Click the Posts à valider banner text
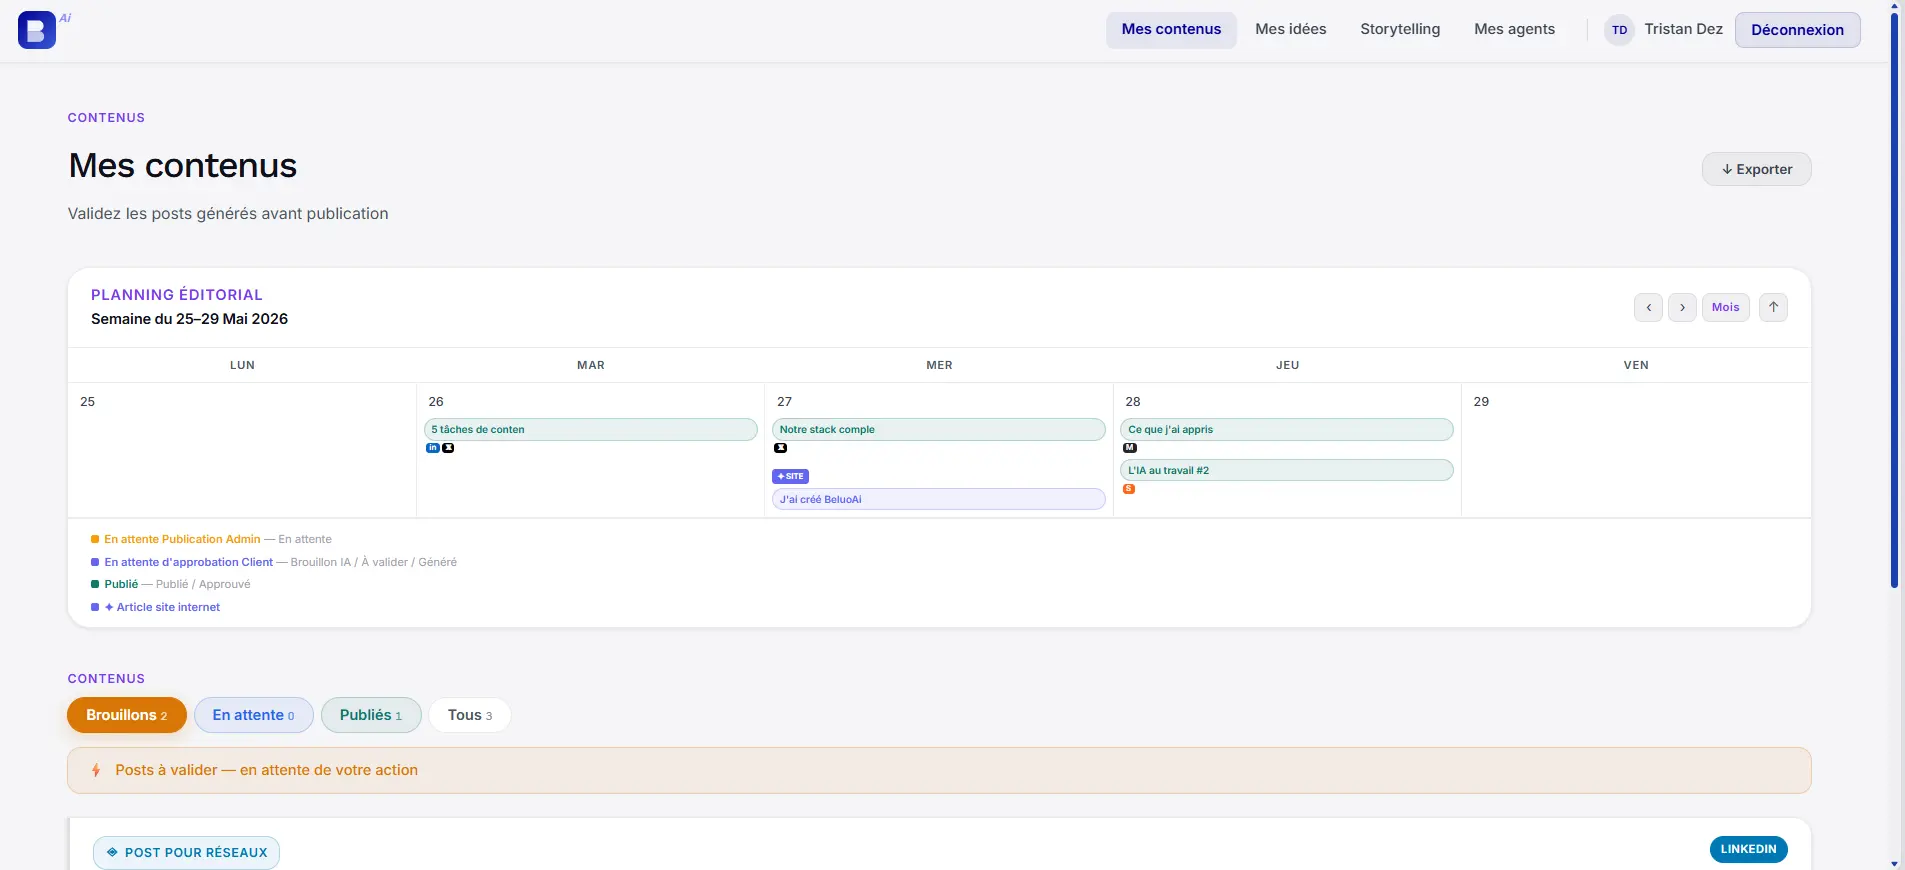This screenshot has width=1905, height=870. pos(266,770)
